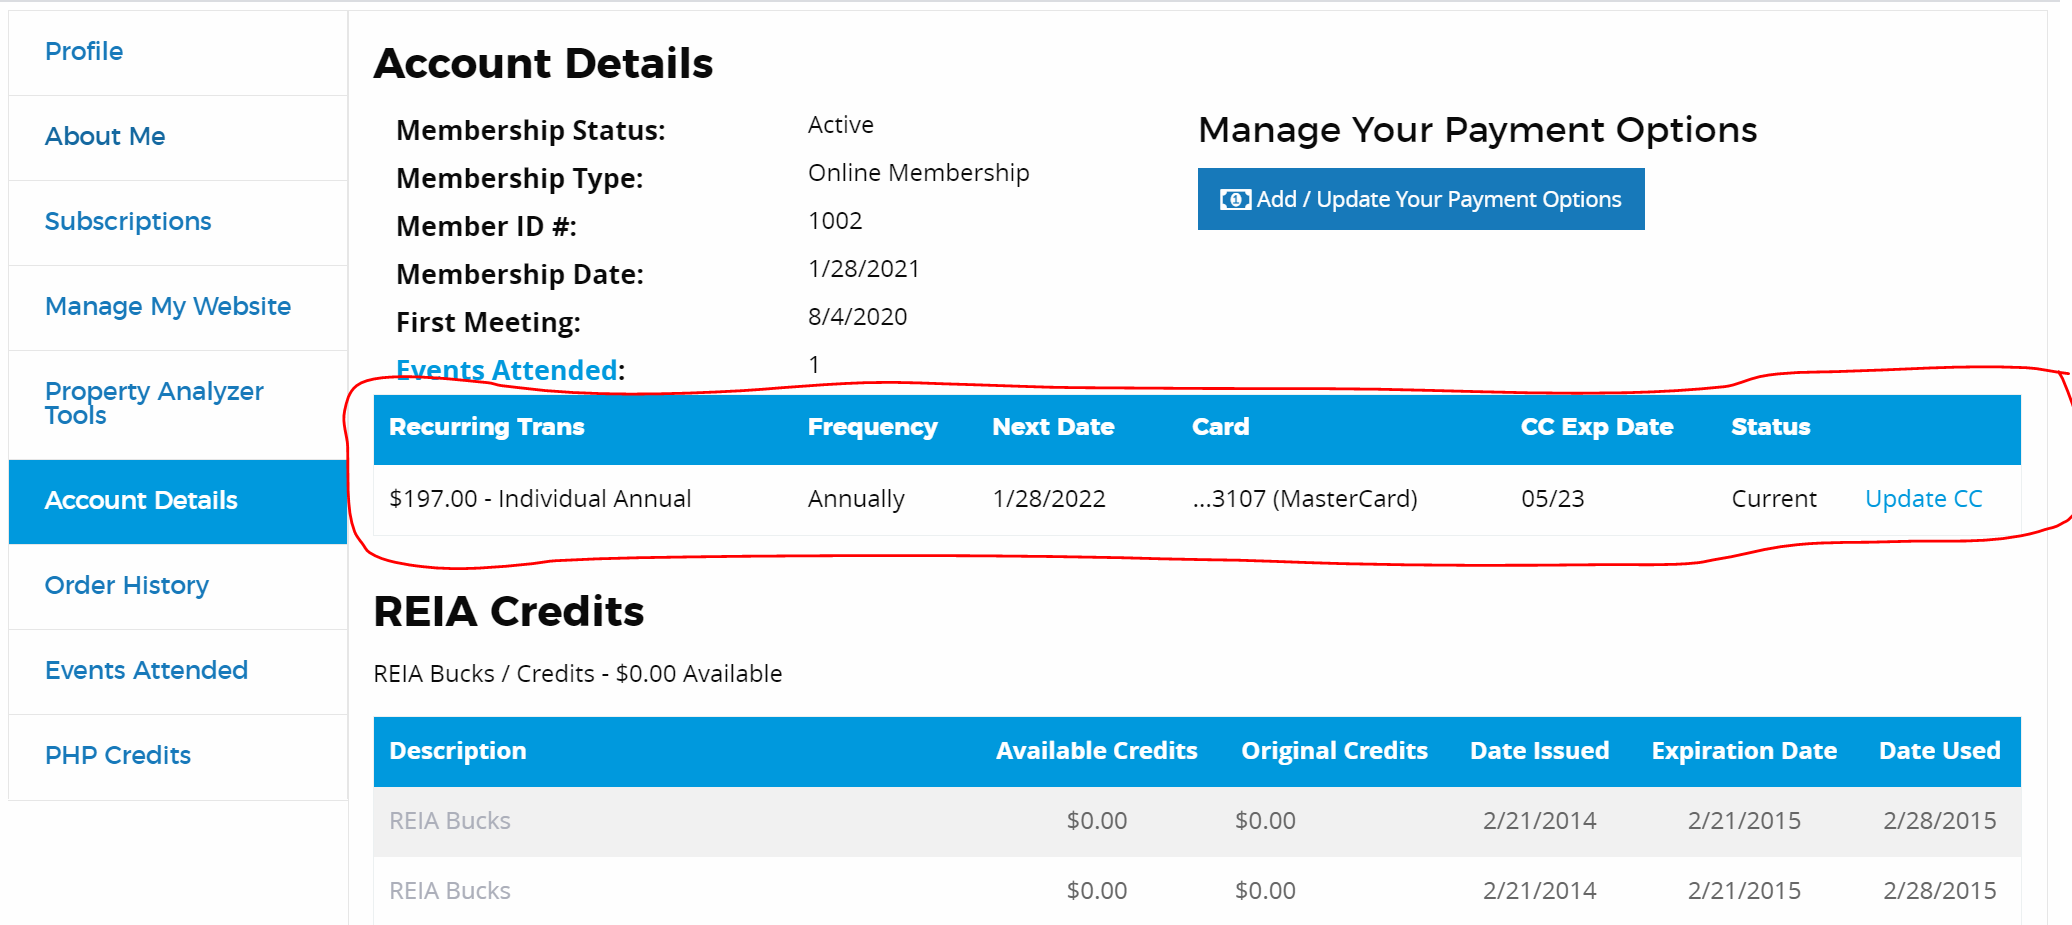Open the Profile sidebar item
This screenshot has width=2072, height=925.
click(x=84, y=52)
